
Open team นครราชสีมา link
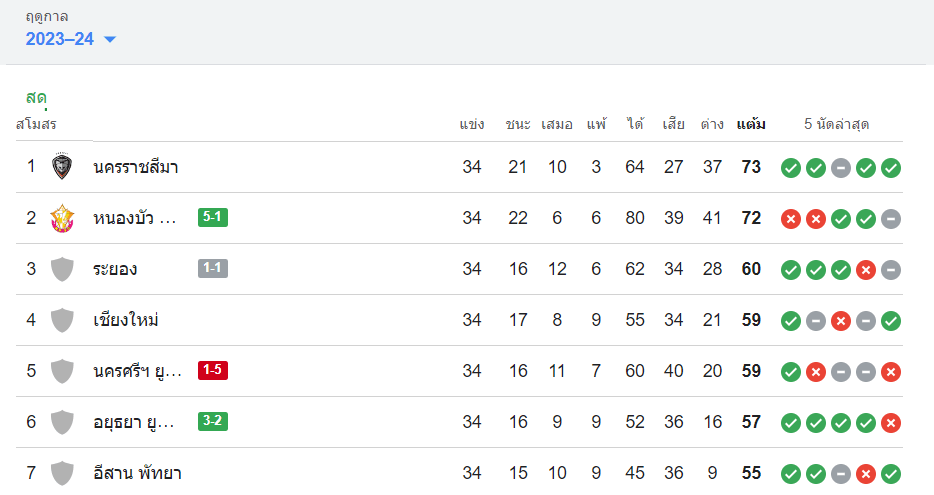coord(136,167)
